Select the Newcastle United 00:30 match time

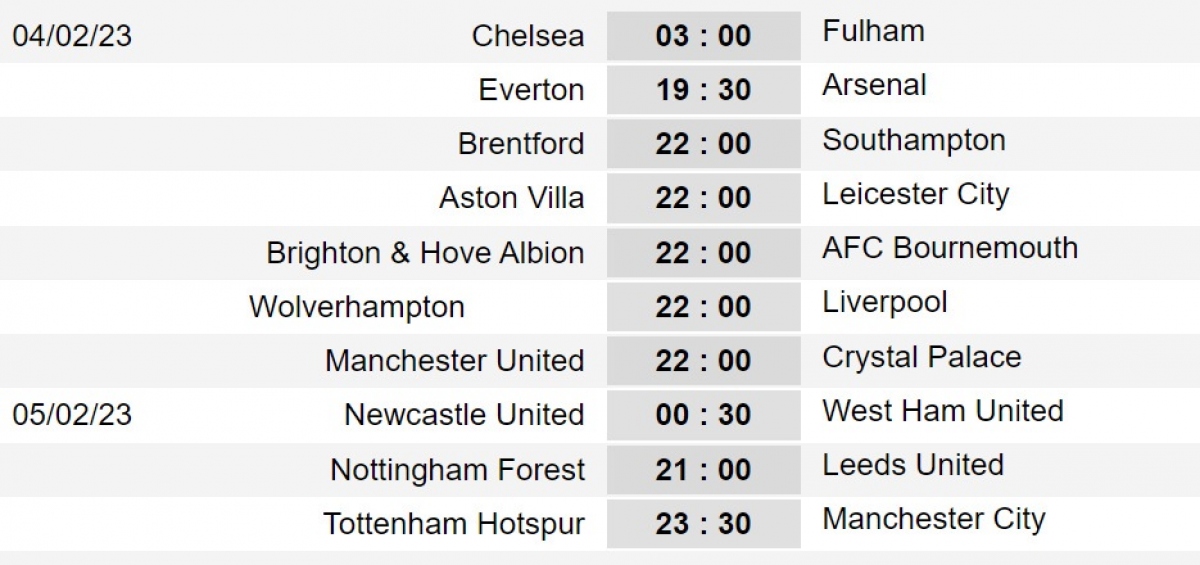[x=703, y=415]
